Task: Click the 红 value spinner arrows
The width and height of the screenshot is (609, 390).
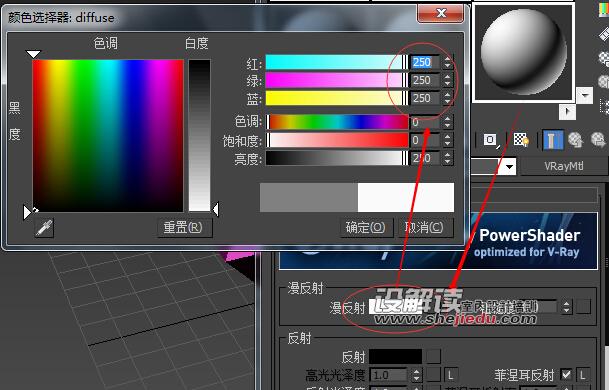Action: (x=447, y=62)
